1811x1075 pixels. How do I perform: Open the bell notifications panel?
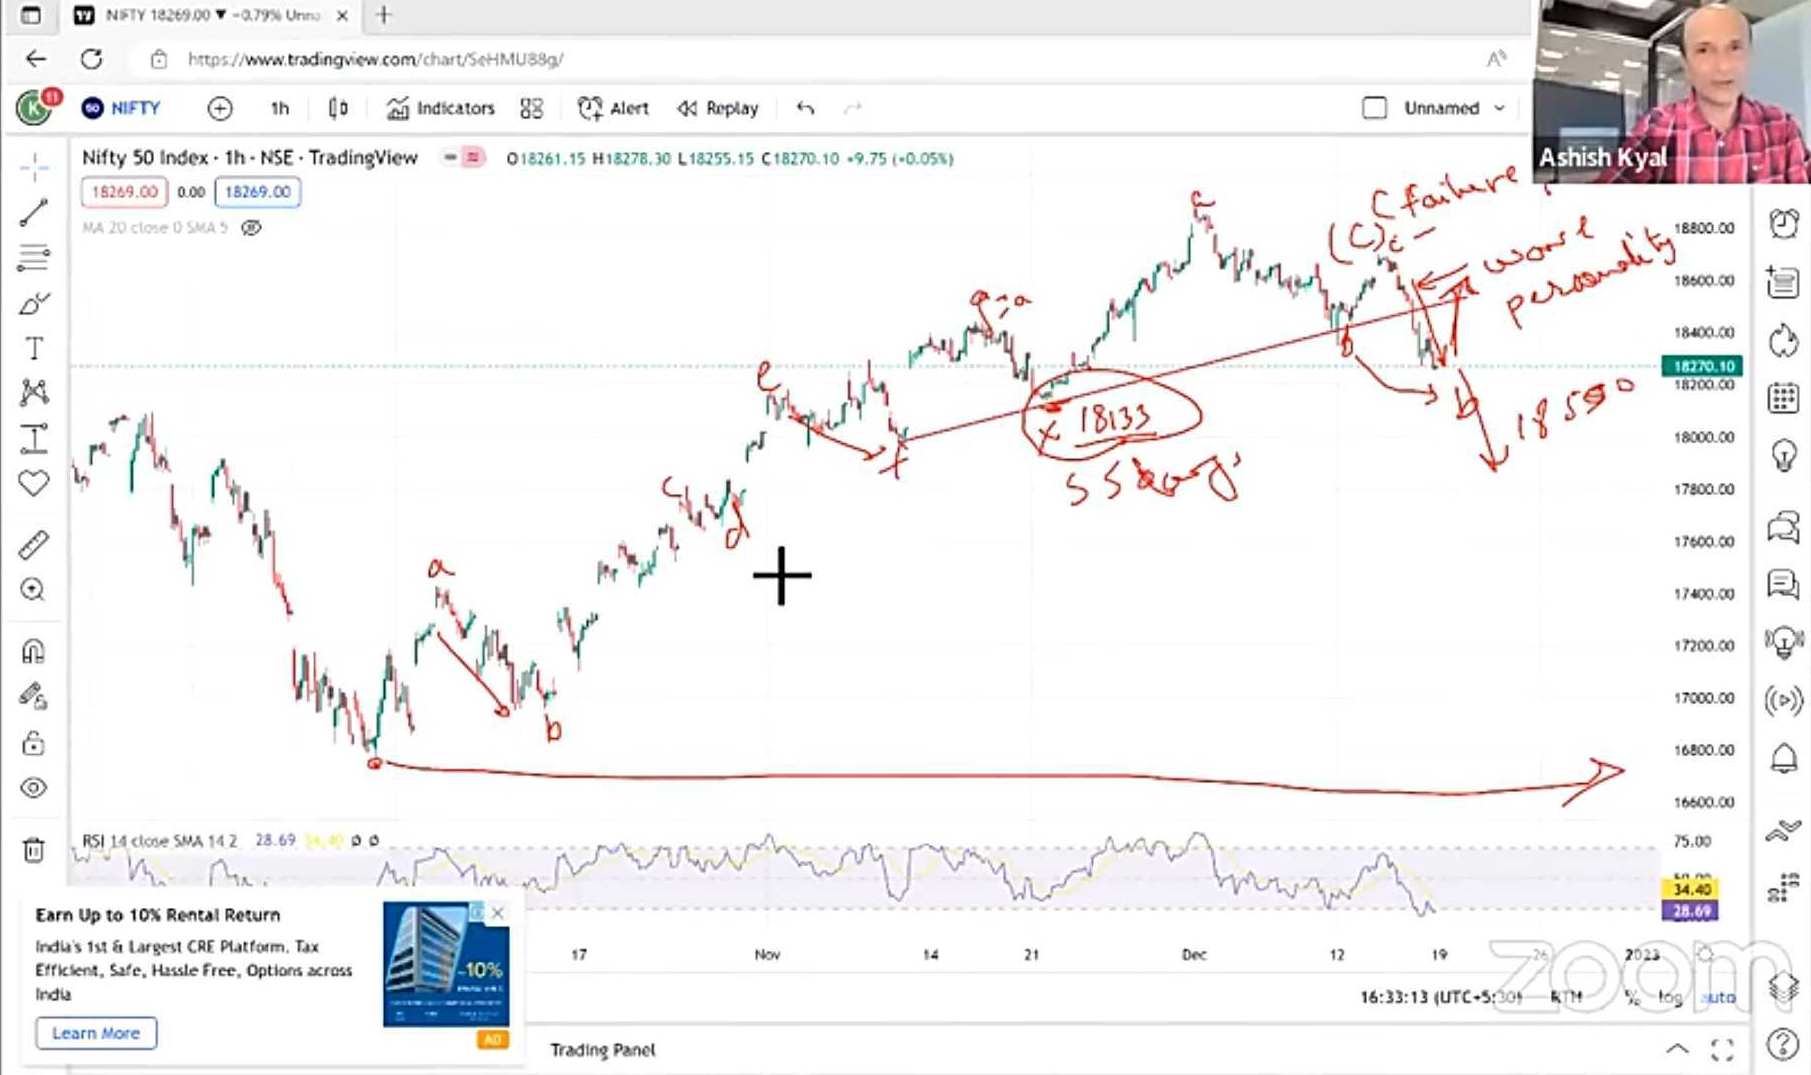pos(1784,759)
